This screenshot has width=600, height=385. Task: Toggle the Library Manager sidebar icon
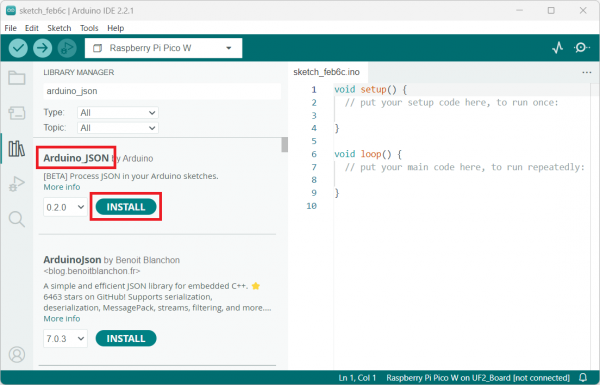17,148
